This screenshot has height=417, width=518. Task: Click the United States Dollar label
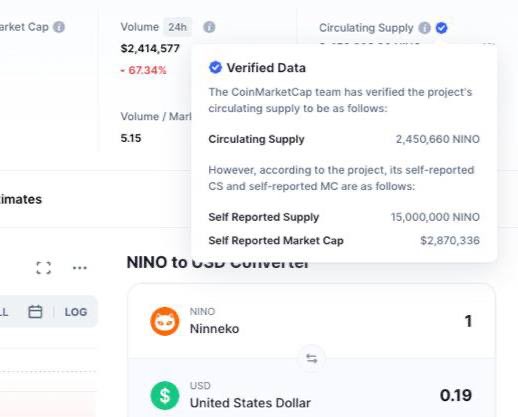(x=250, y=403)
